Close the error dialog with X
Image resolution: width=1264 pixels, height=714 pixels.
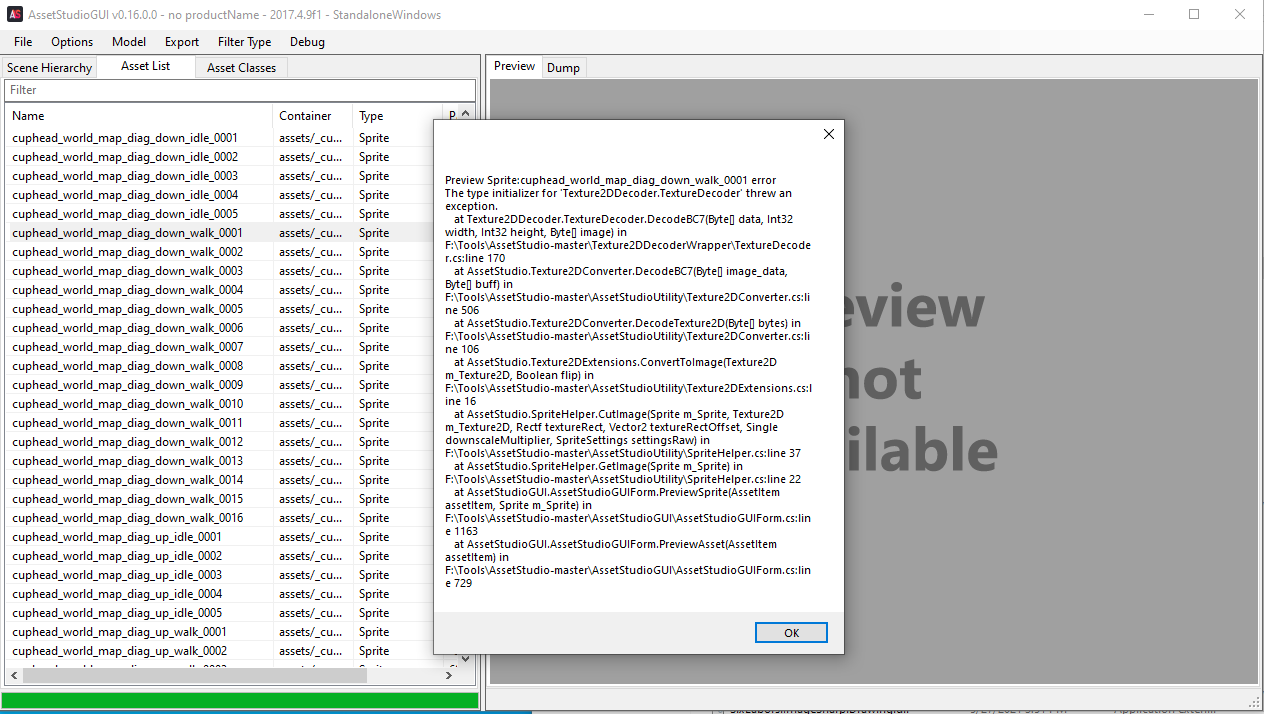pyautogui.click(x=828, y=134)
